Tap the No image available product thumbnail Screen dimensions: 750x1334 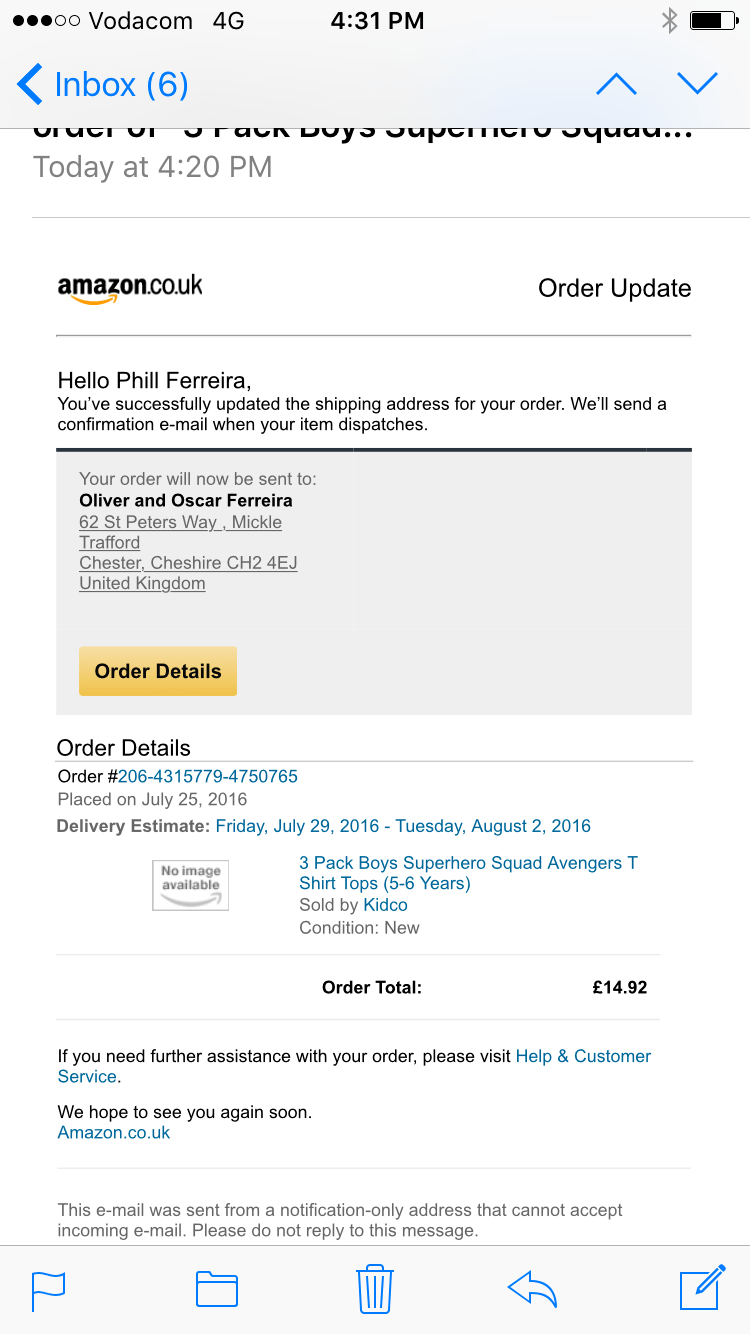click(190, 885)
